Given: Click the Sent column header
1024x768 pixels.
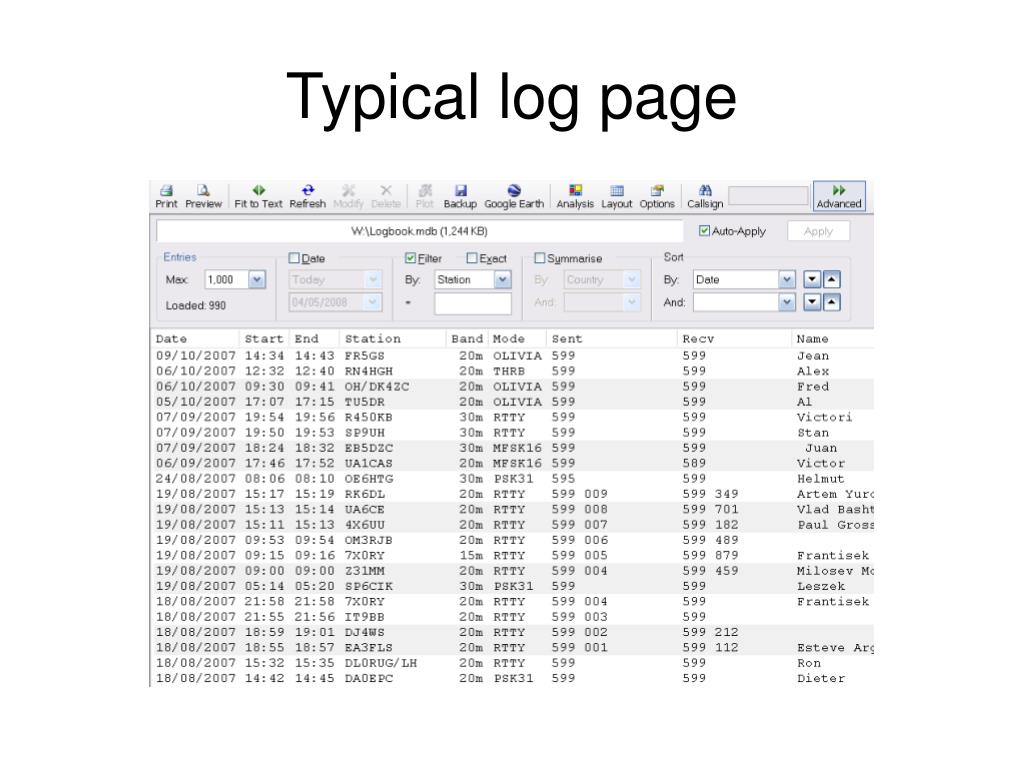Looking at the screenshot, I should tap(611, 339).
